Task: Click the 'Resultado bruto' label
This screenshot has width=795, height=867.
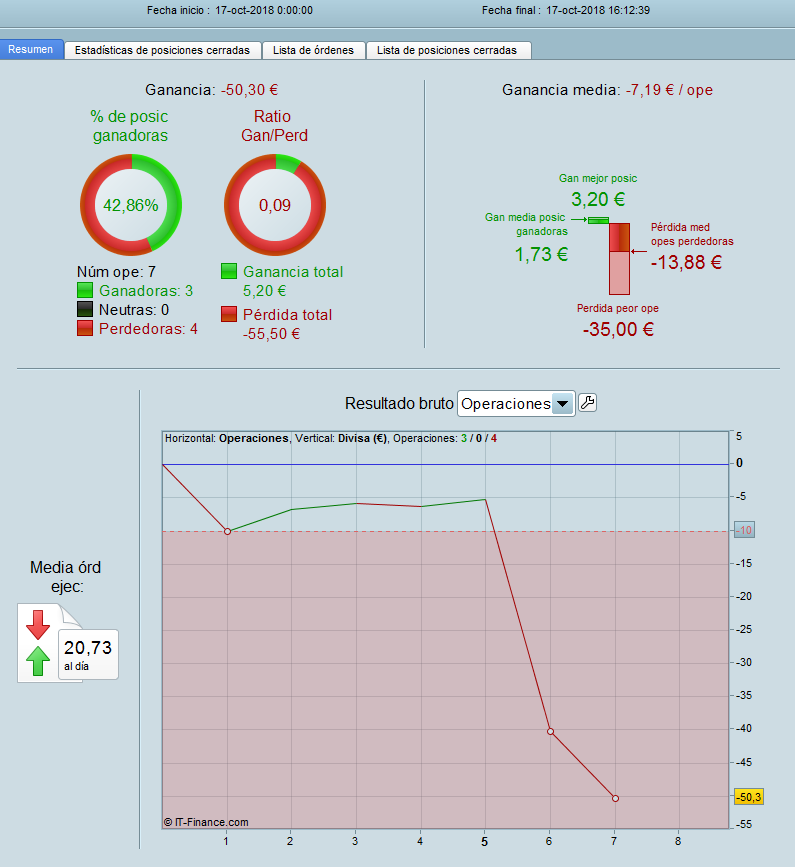Action: point(399,404)
